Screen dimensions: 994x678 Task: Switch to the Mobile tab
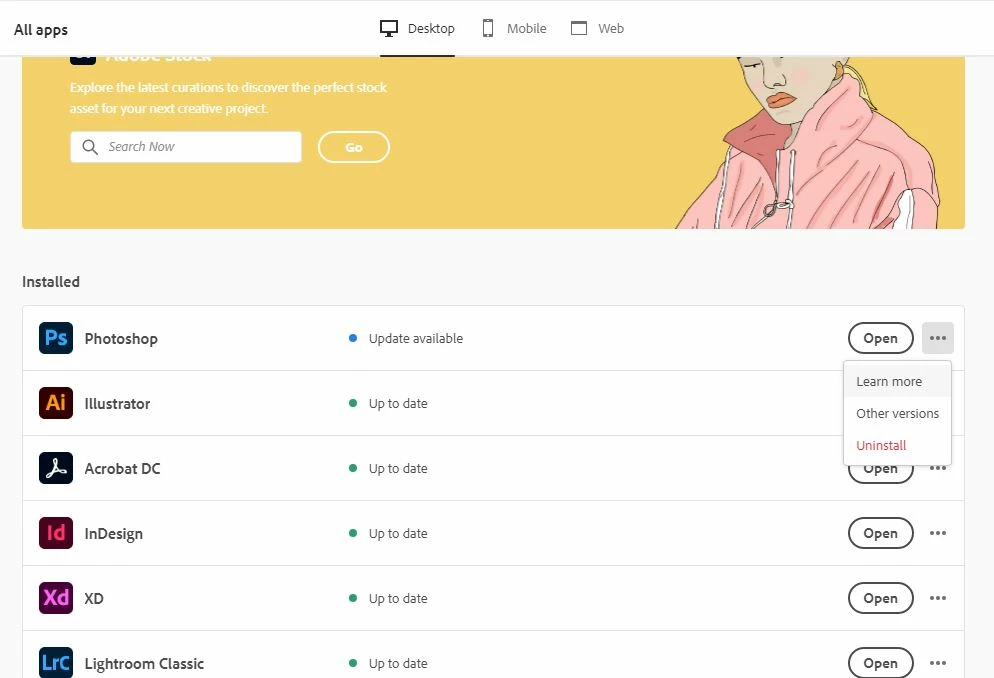click(514, 29)
